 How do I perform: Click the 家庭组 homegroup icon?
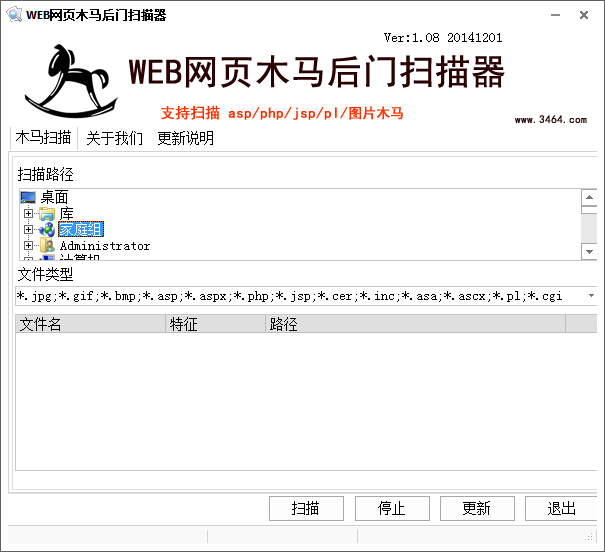coord(47,229)
